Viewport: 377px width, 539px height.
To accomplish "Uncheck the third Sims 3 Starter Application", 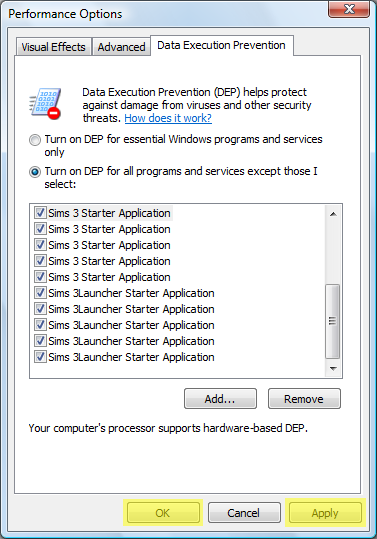I will (40, 244).
